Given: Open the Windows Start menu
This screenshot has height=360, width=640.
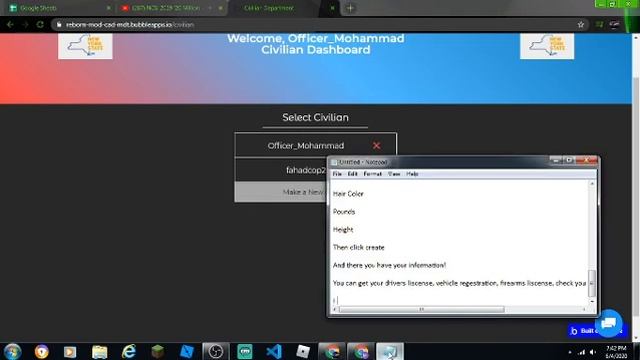Looking at the screenshot, I should click(x=12, y=351).
